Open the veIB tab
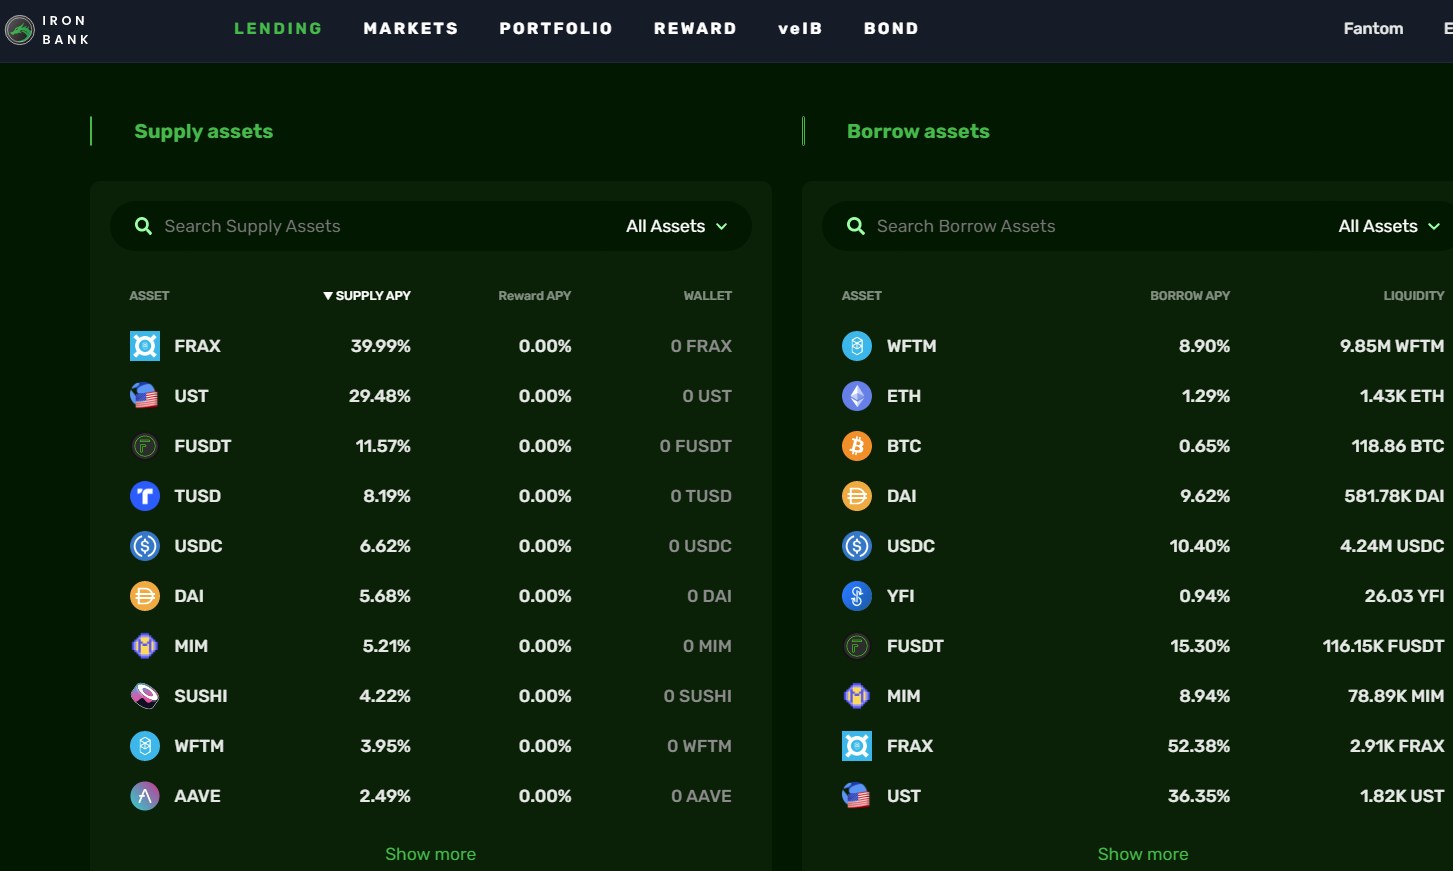1453x871 pixels. tap(800, 28)
